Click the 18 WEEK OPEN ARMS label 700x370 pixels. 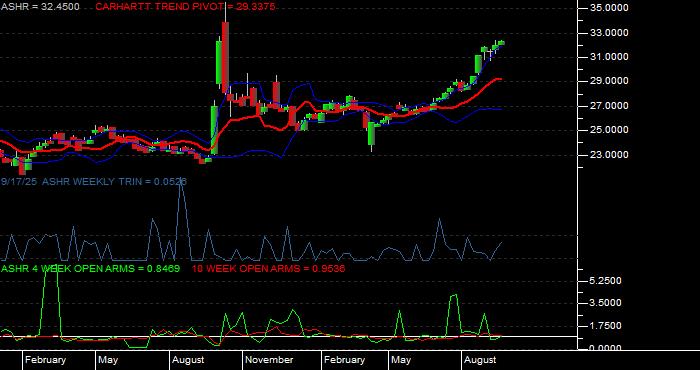(x=268, y=269)
